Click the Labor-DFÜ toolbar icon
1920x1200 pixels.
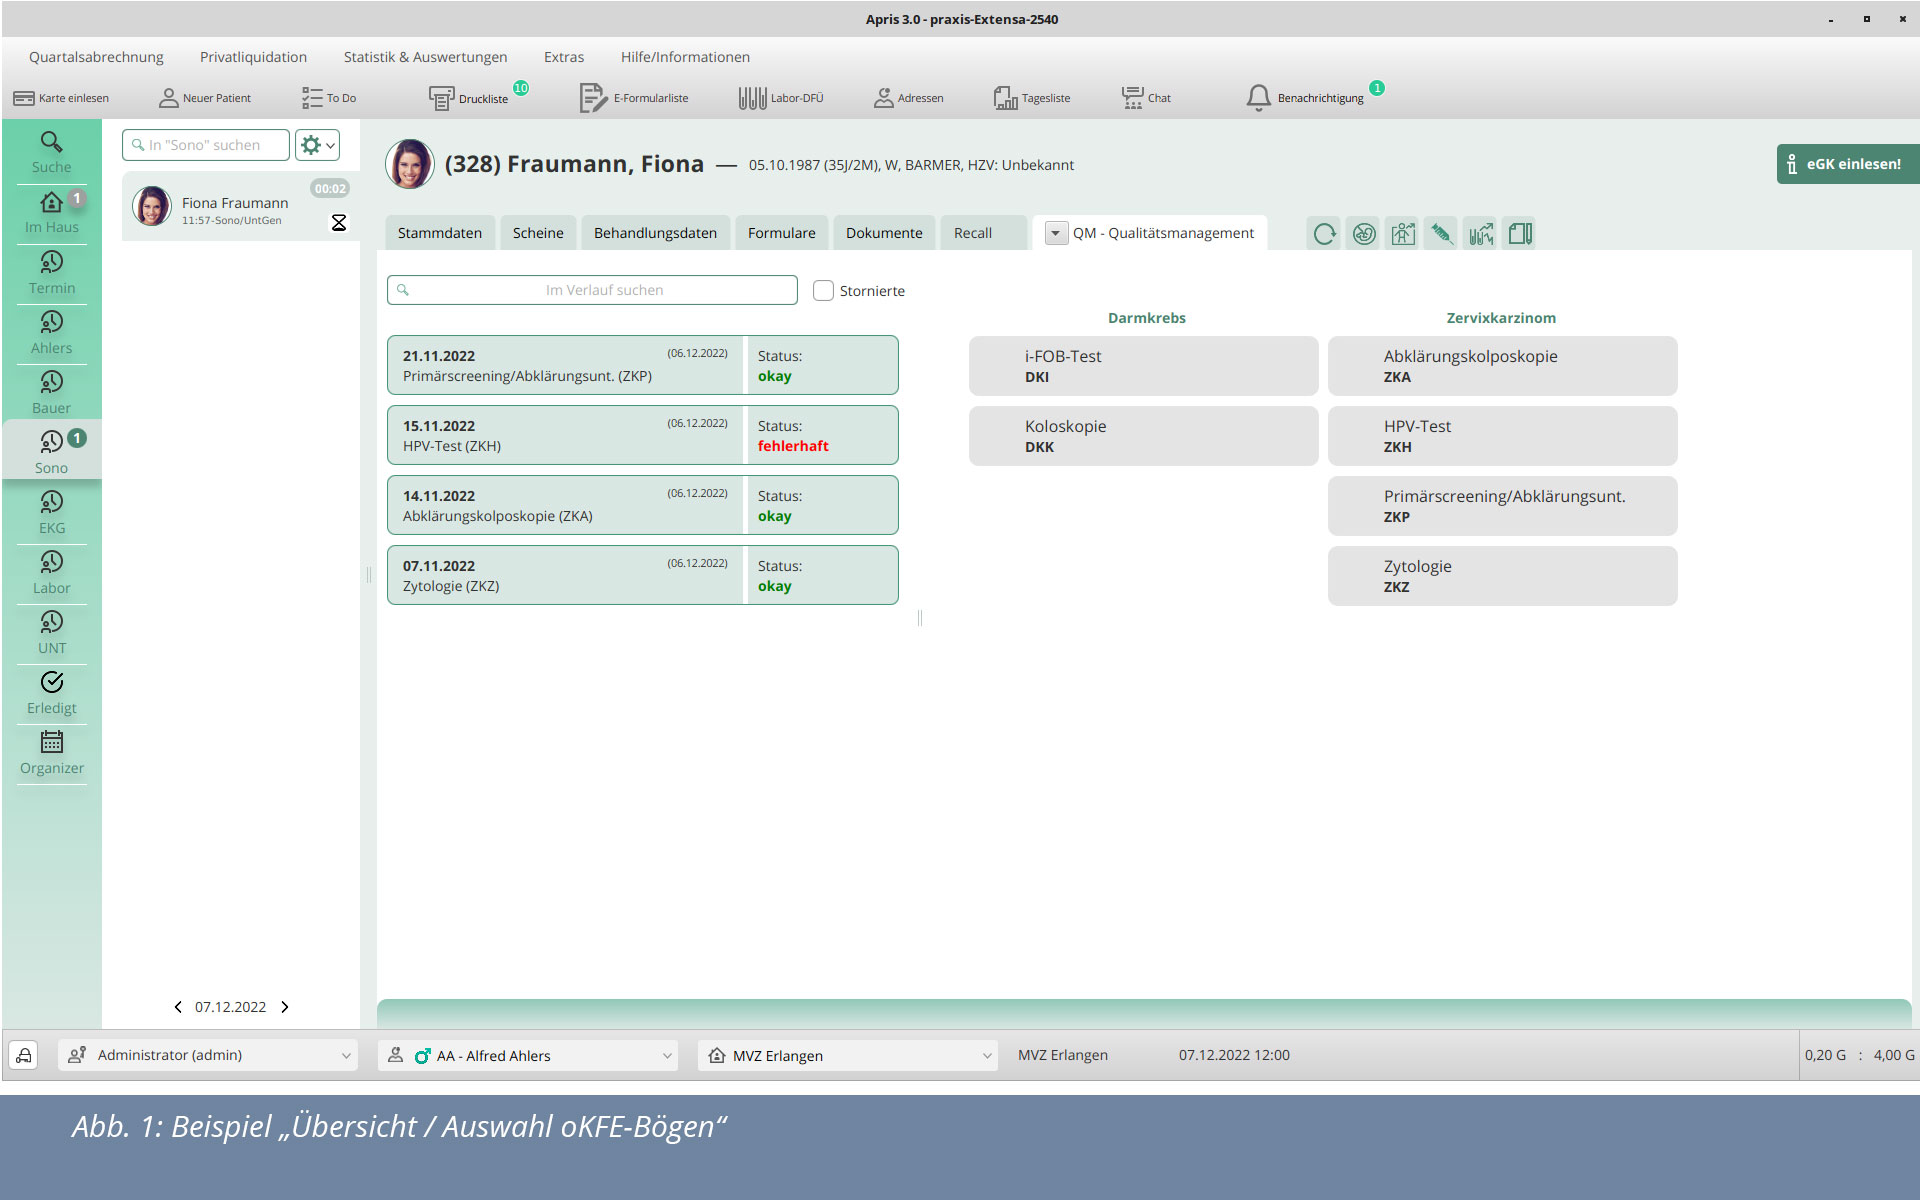[752, 98]
